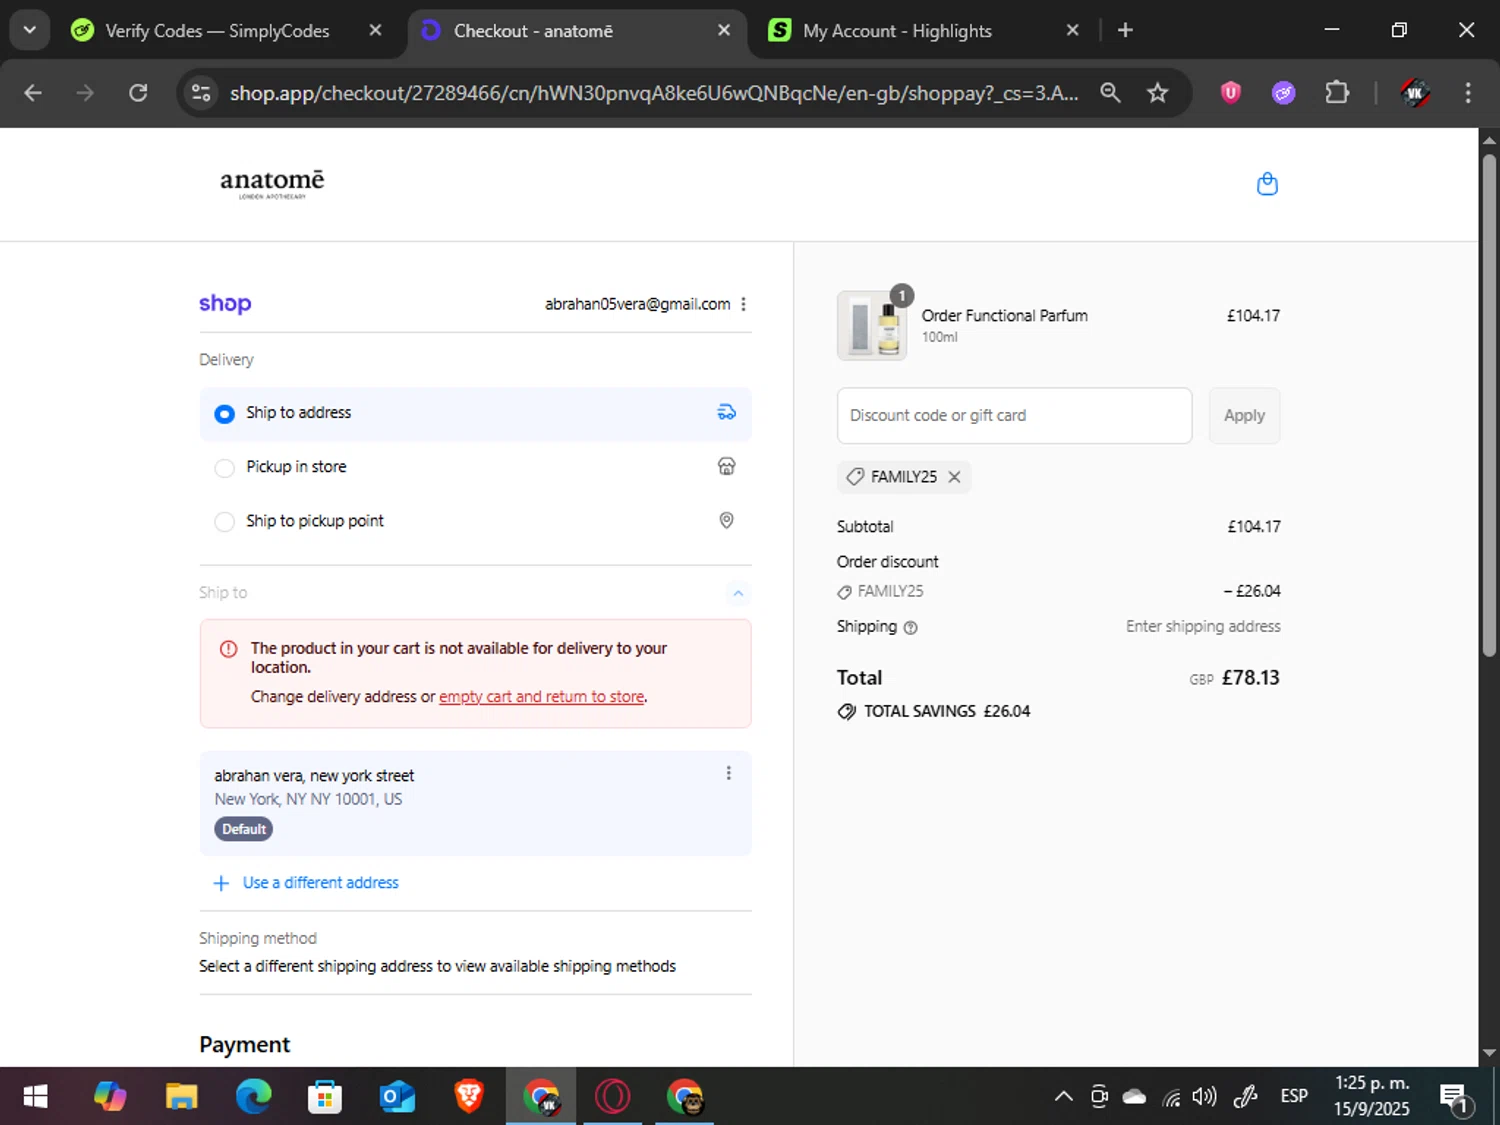Open Chrome three-dot menu

(x=1468, y=93)
